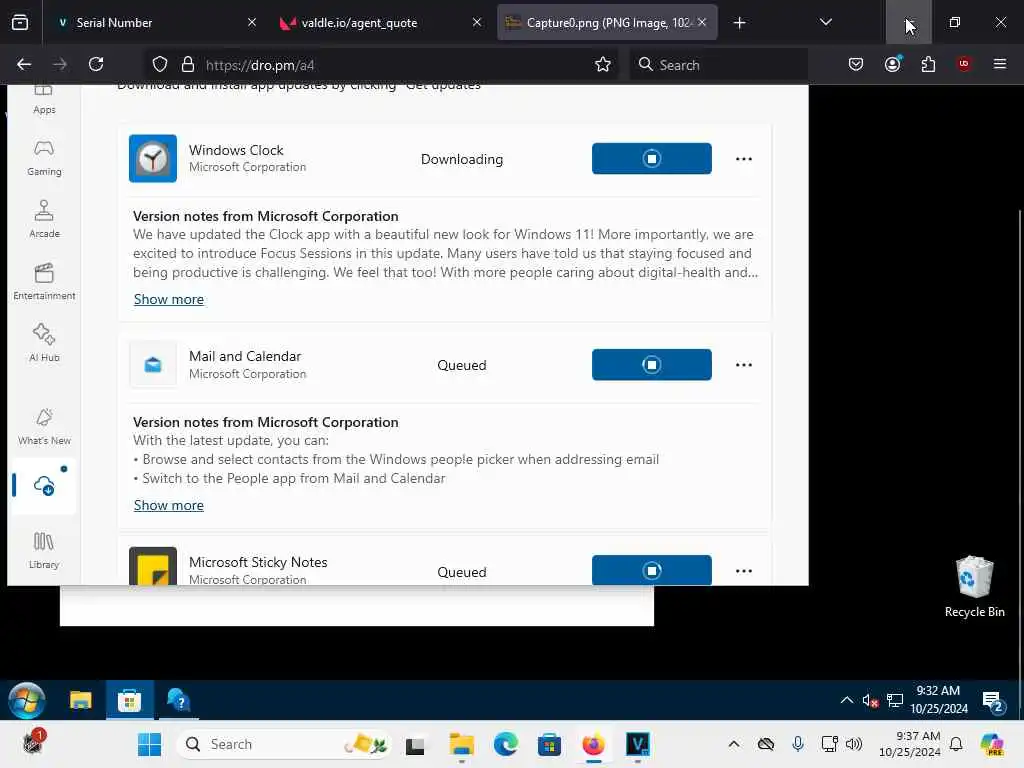The width and height of the screenshot is (1024, 768).
Task: Stop the Windows Clock download
Action: [651, 159]
